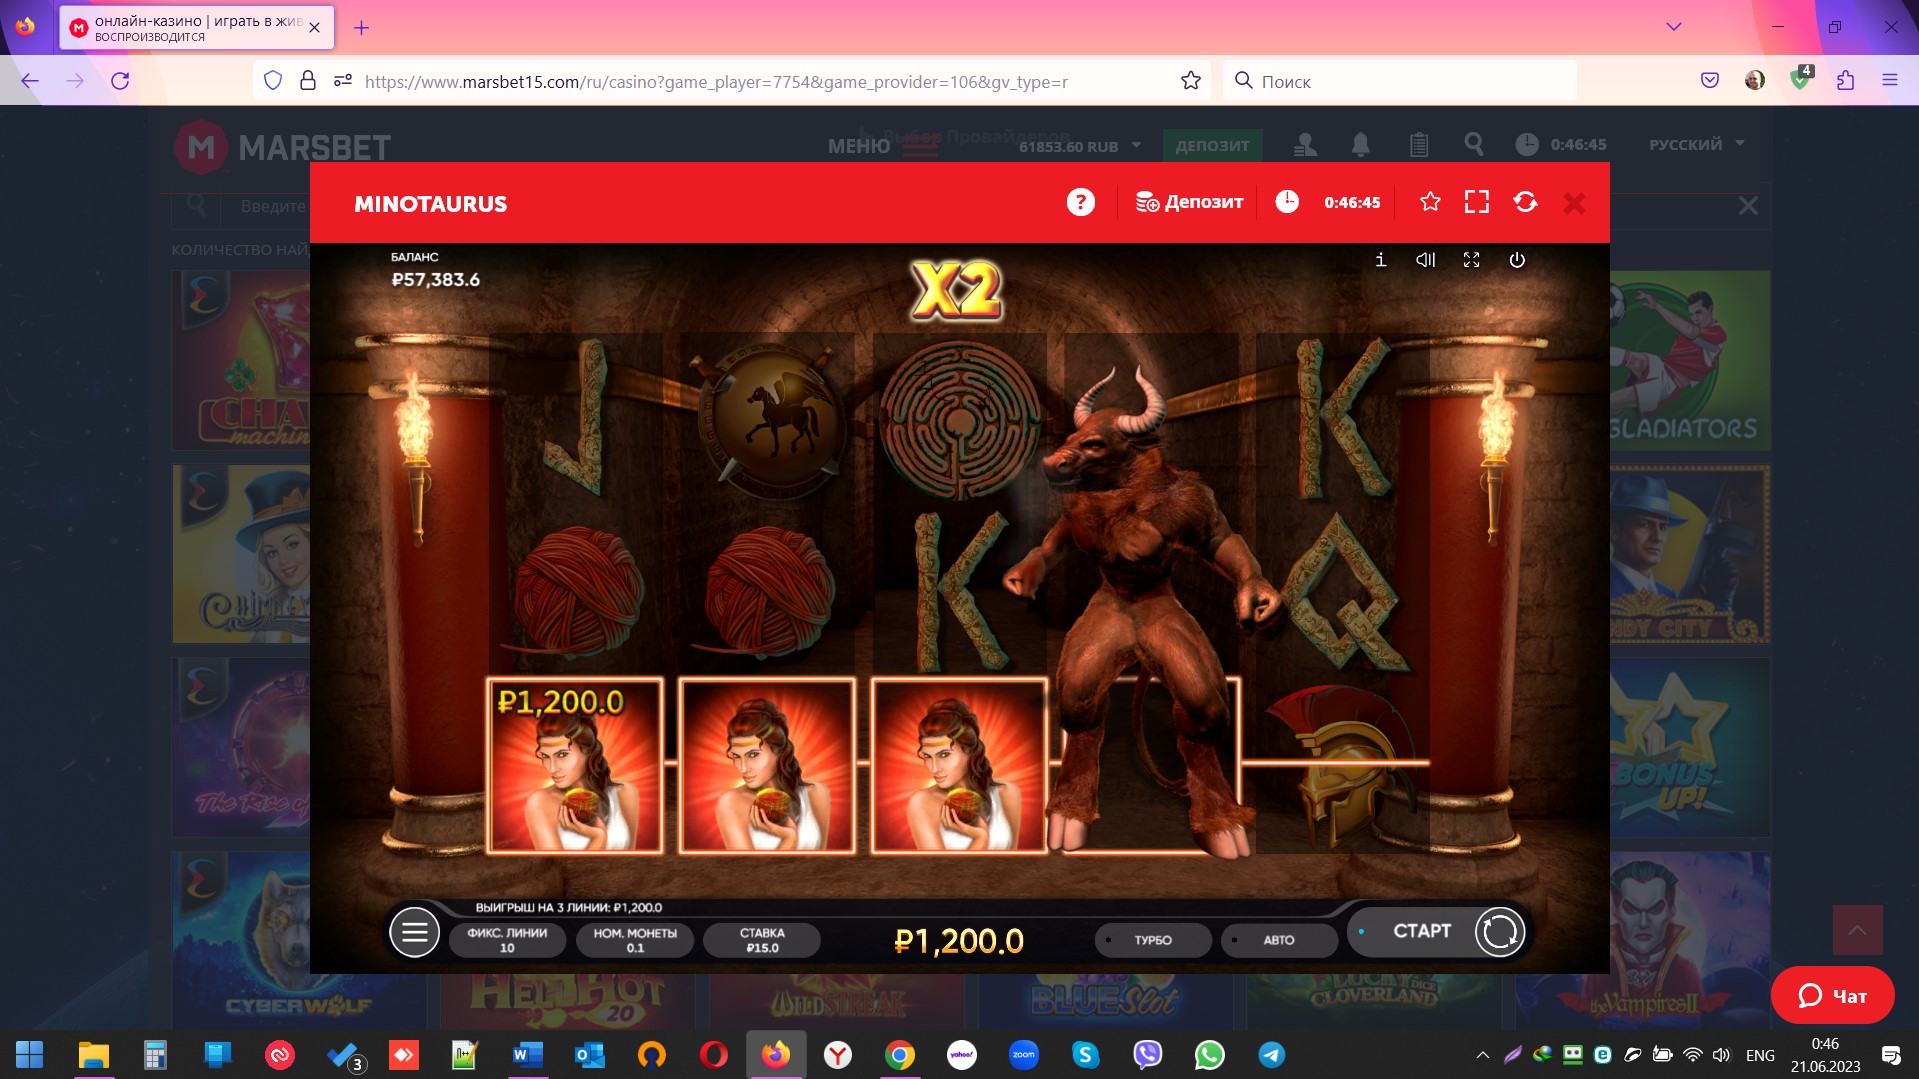Expand game to fullscreen from red header

1477,202
